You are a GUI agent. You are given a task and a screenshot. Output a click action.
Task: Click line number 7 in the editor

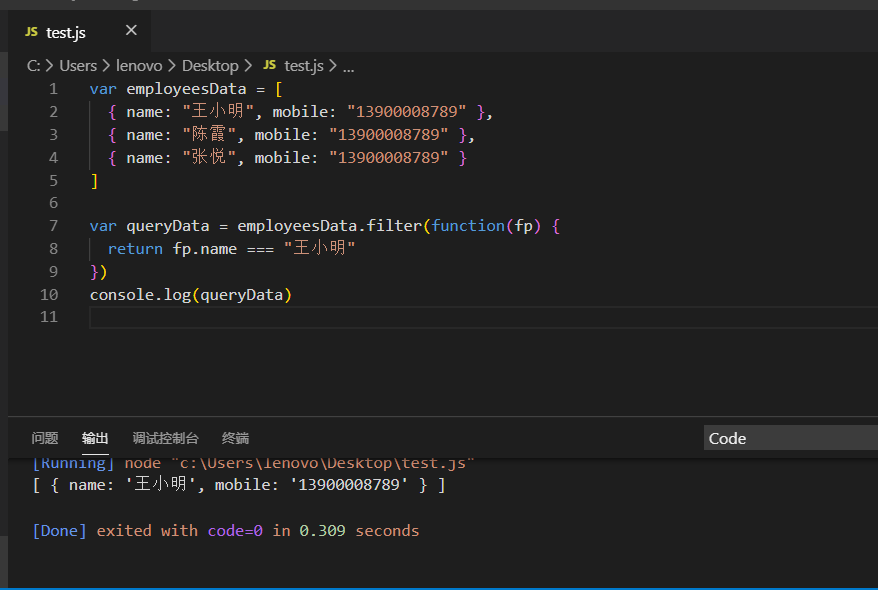(53, 225)
